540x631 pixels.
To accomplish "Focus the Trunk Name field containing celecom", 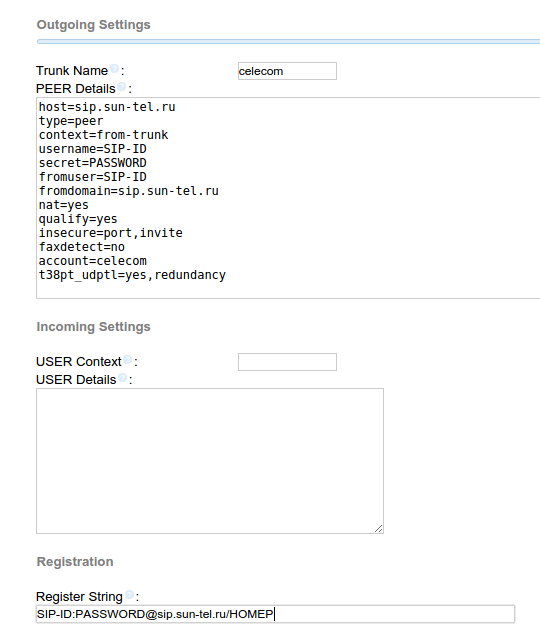I will click(287, 71).
